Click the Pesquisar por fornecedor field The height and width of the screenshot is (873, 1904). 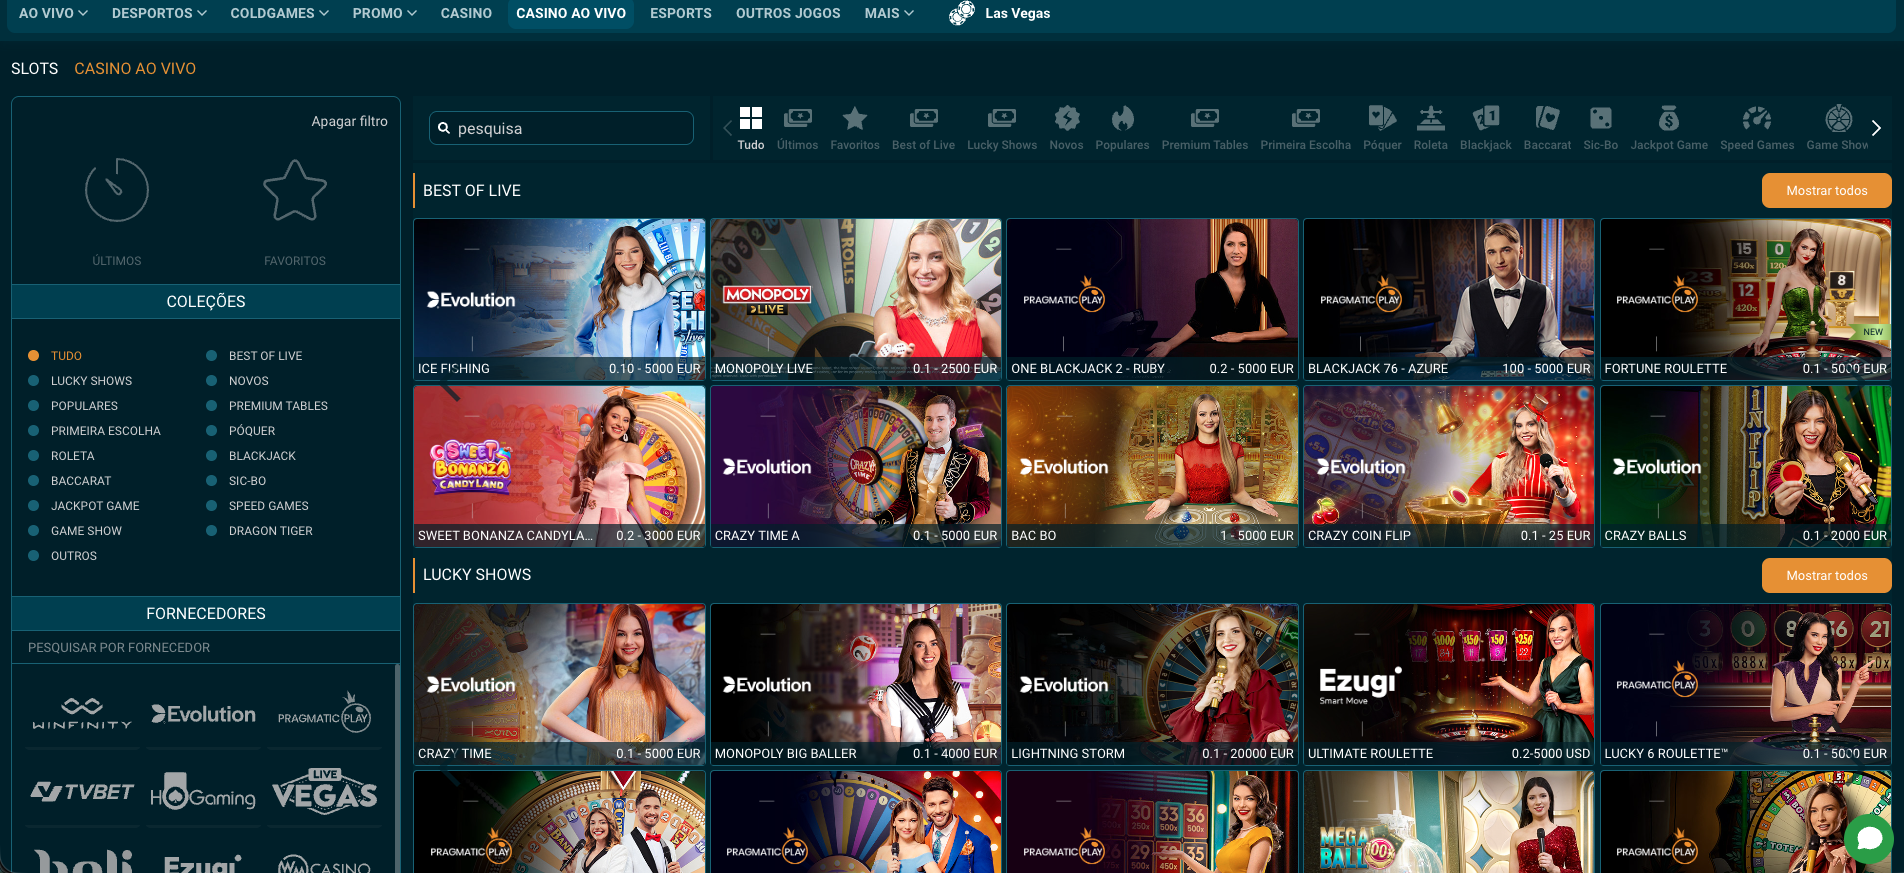(x=205, y=648)
